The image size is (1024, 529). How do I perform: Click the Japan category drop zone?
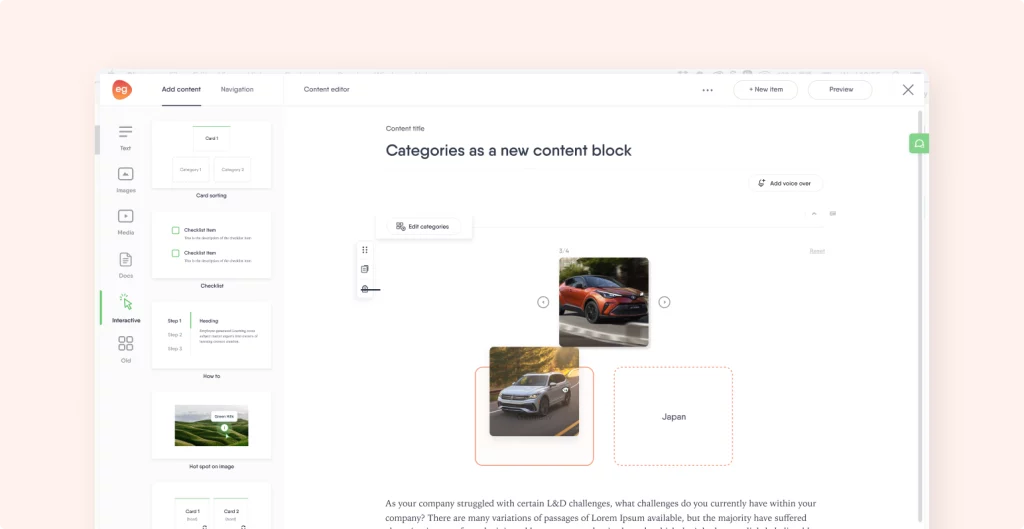point(673,416)
